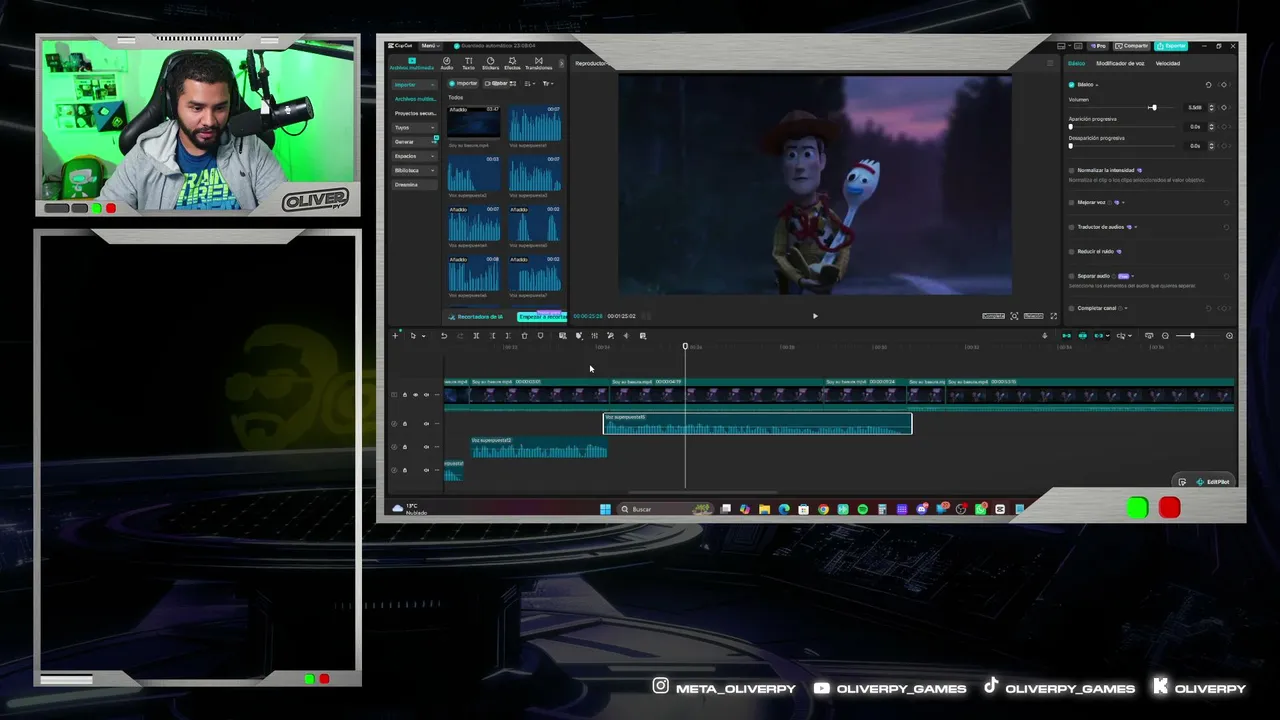Open the Stickers tab

(490, 63)
